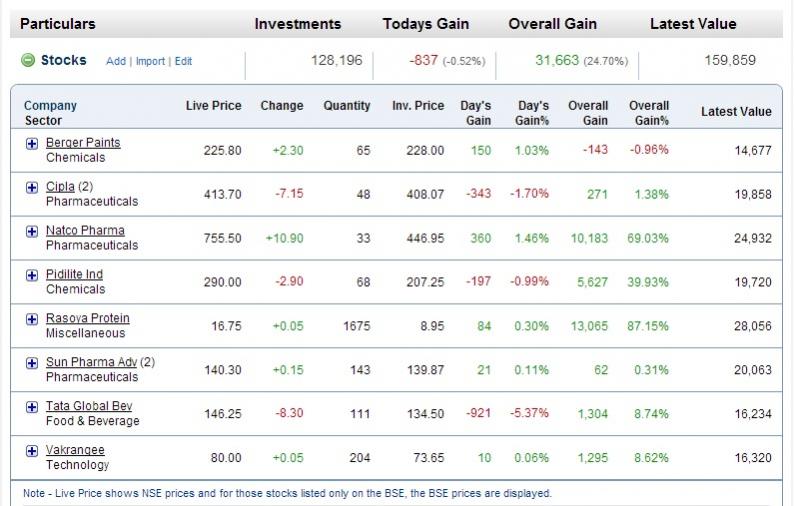Sort by Change column header
Viewport: 795px width, 506px height.
(x=282, y=105)
